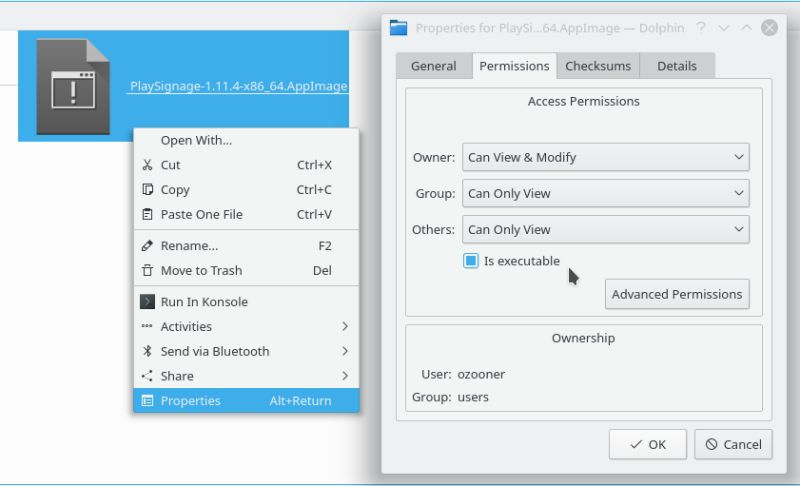This screenshot has width=800, height=486.
Task: Switch to the General tab
Action: pyautogui.click(x=434, y=66)
